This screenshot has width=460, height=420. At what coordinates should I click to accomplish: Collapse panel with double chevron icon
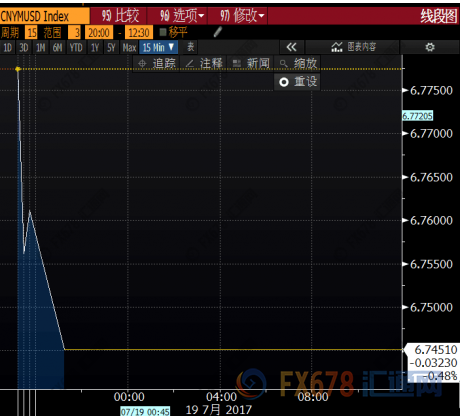pyautogui.click(x=291, y=47)
